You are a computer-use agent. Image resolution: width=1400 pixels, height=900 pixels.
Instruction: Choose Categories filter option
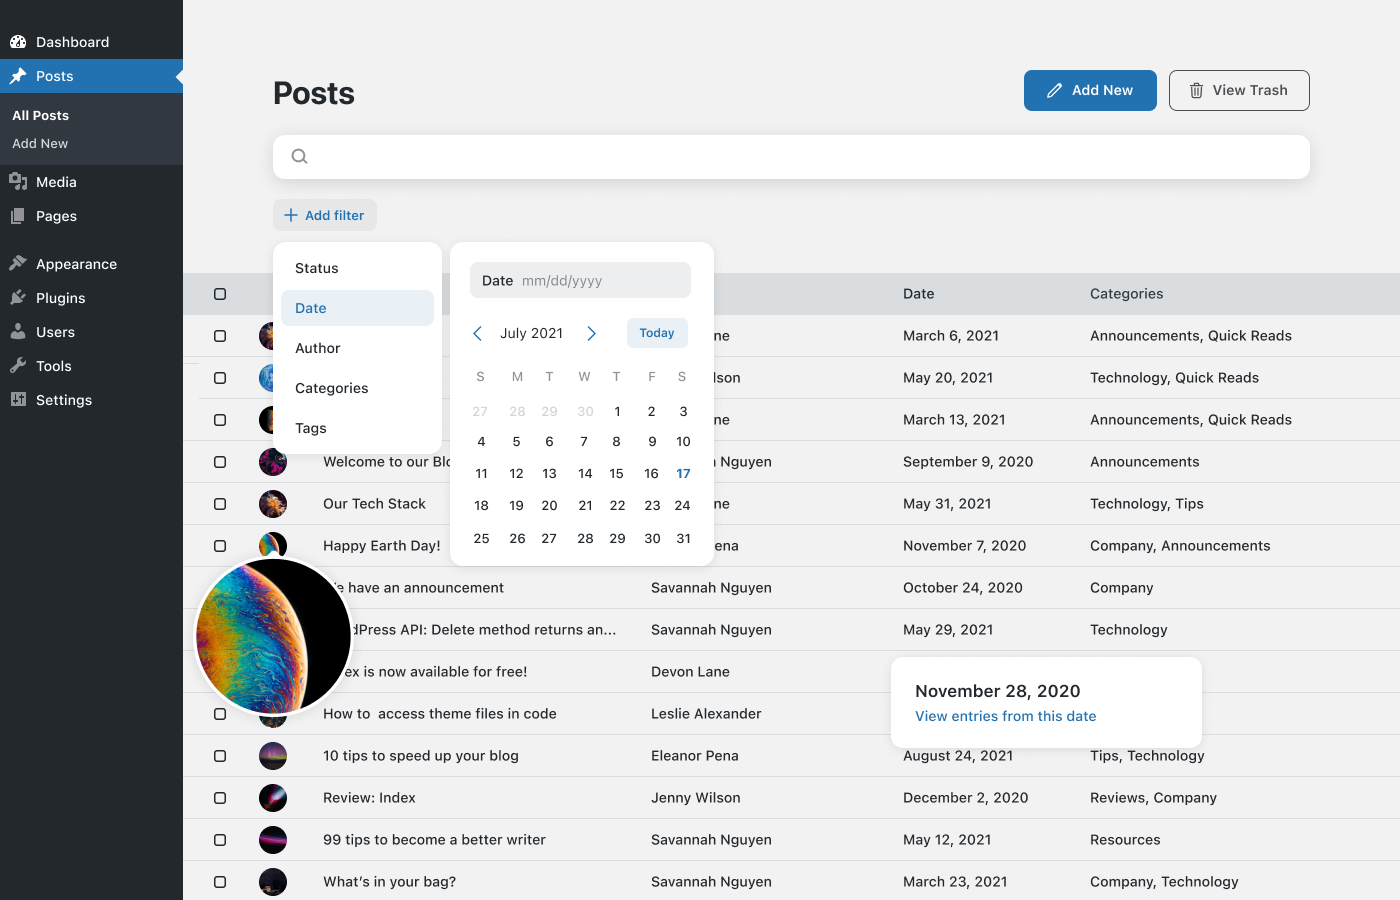[357, 388]
